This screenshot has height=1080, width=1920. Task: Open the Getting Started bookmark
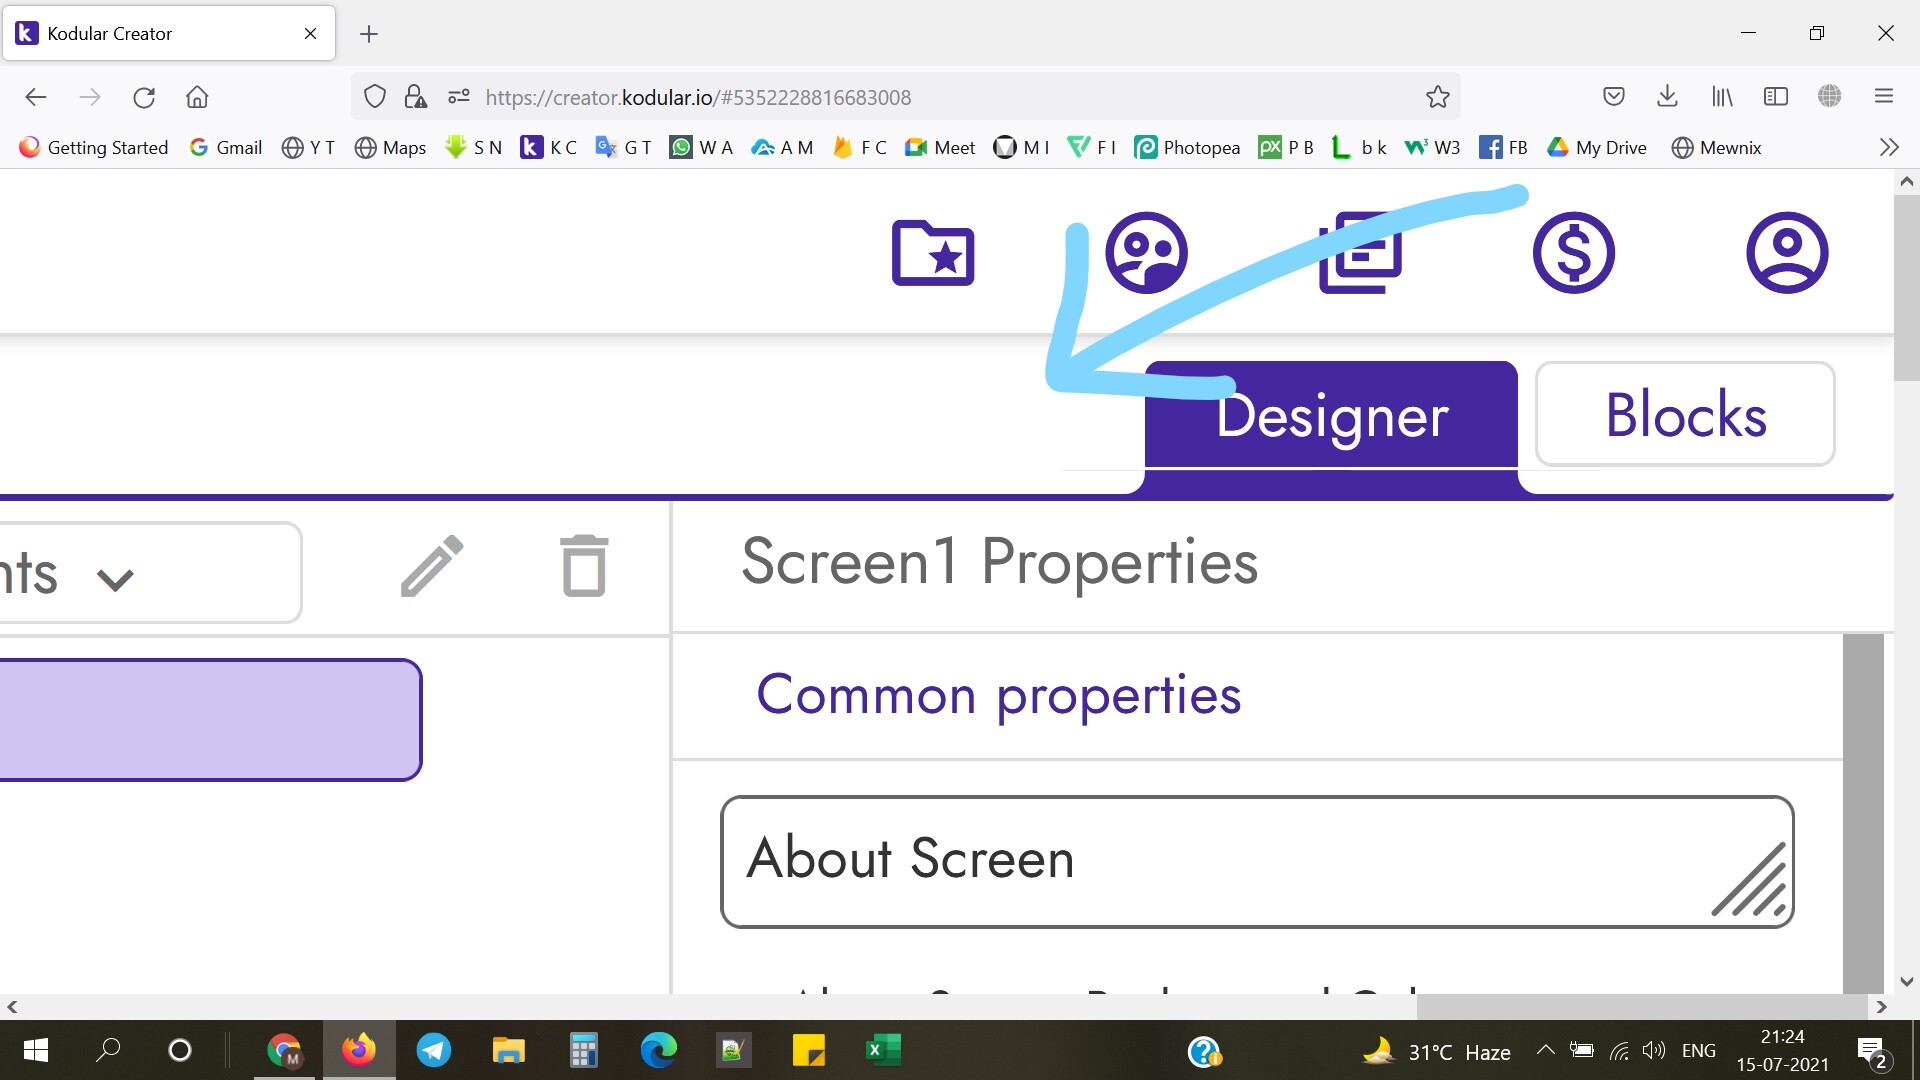click(94, 148)
